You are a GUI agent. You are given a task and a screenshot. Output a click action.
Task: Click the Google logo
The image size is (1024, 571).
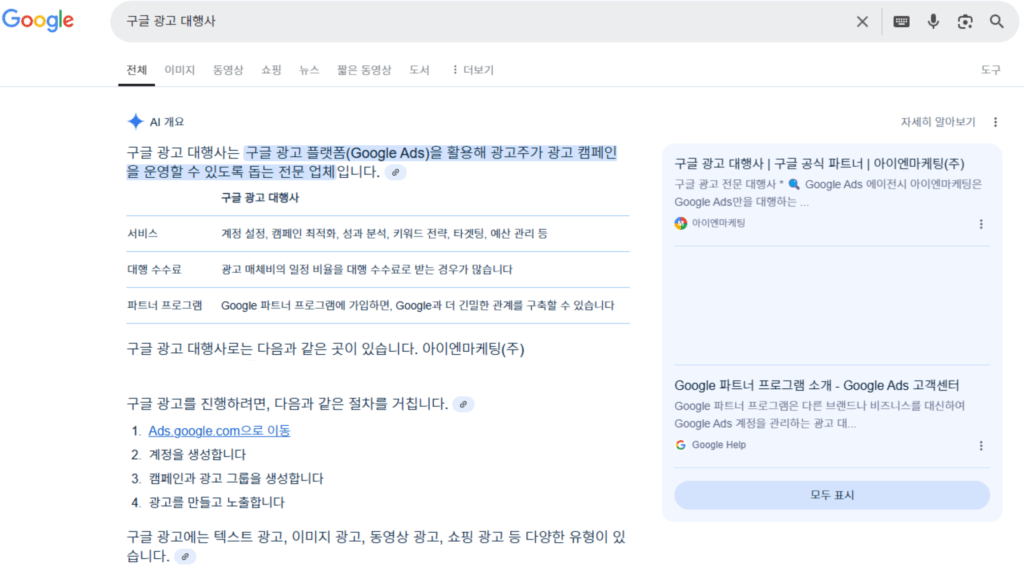click(x=38, y=20)
